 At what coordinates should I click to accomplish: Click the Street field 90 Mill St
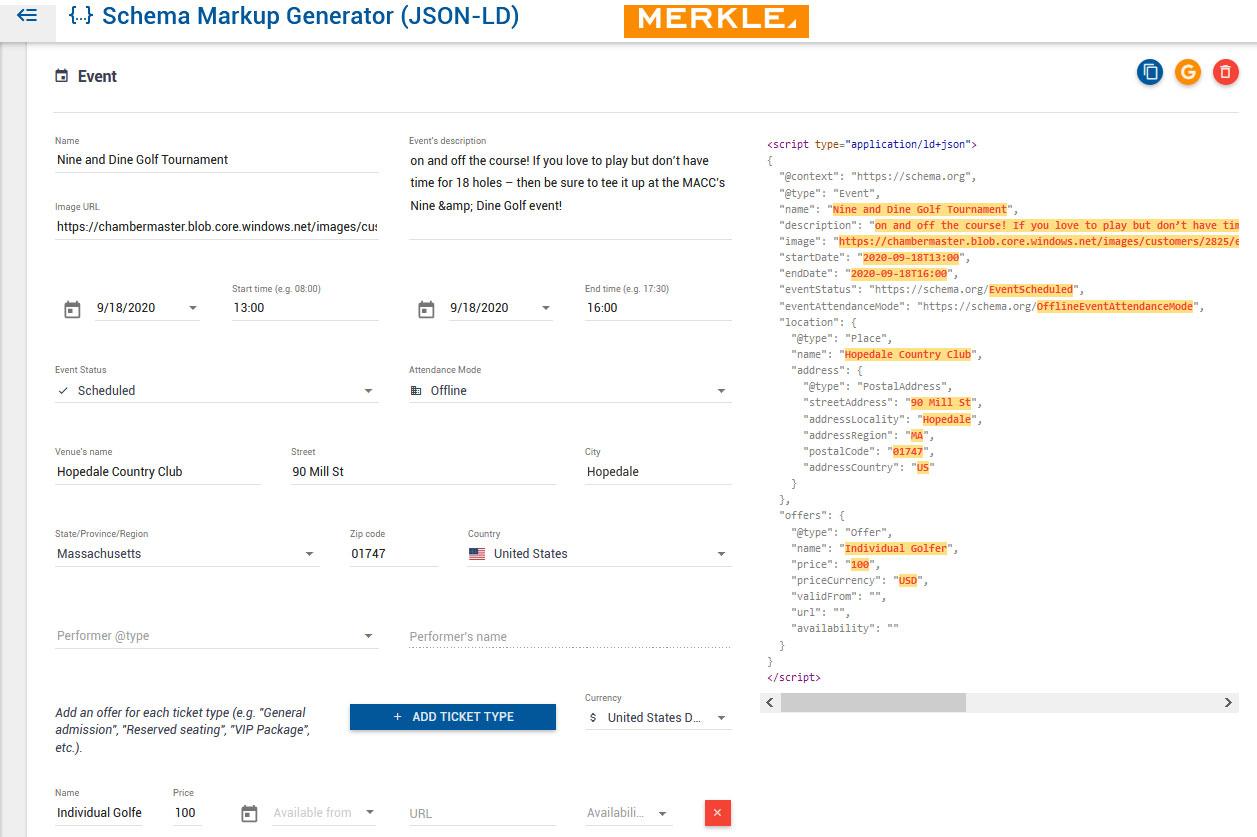(423, 472)
